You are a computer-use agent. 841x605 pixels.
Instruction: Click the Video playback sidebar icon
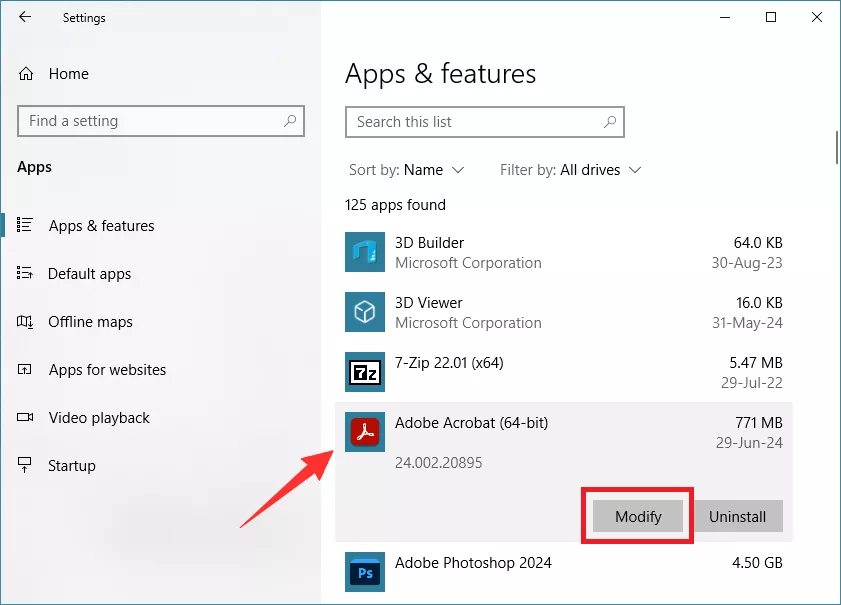point(24,417)
